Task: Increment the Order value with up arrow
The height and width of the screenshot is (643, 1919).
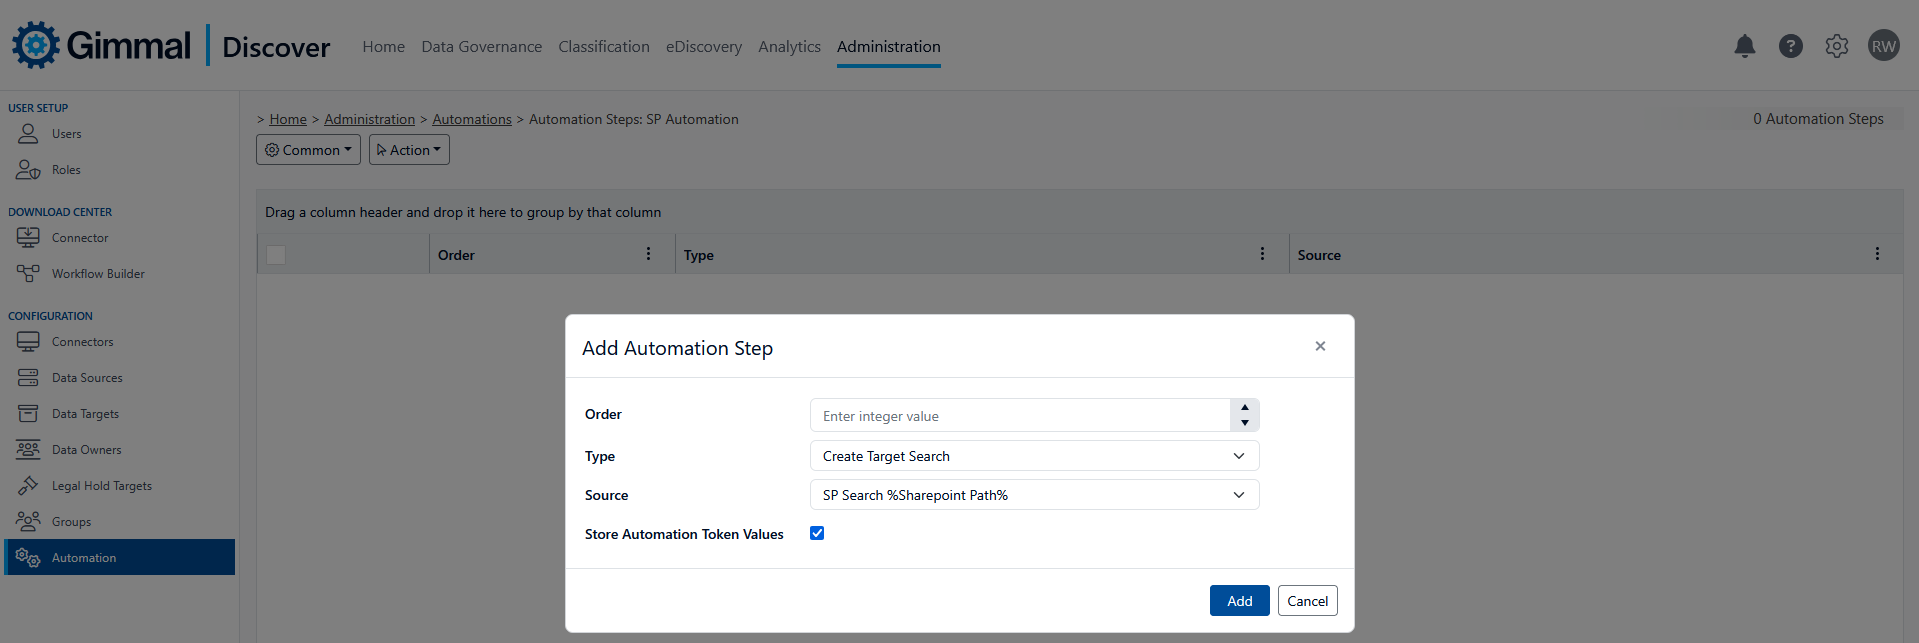Action: tap(1244, 408)
